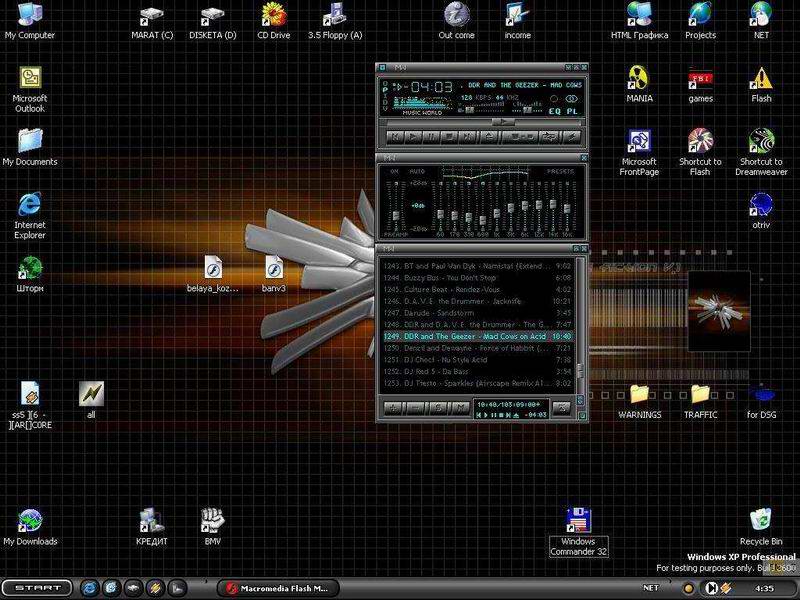Toggle the EQ window button
This screenshot has width=800, height=600.
click(555, 111)
